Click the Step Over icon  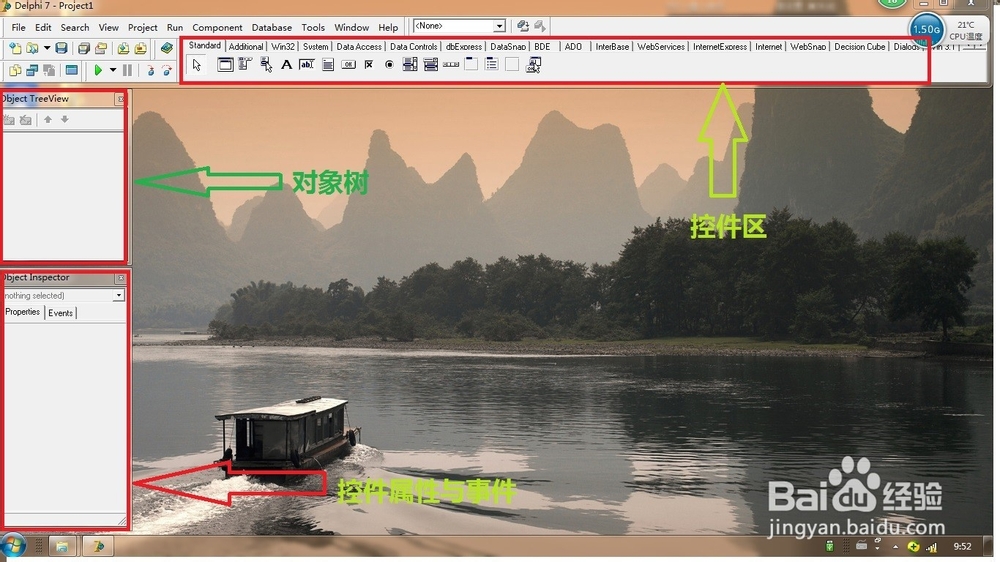coord(167,70)
